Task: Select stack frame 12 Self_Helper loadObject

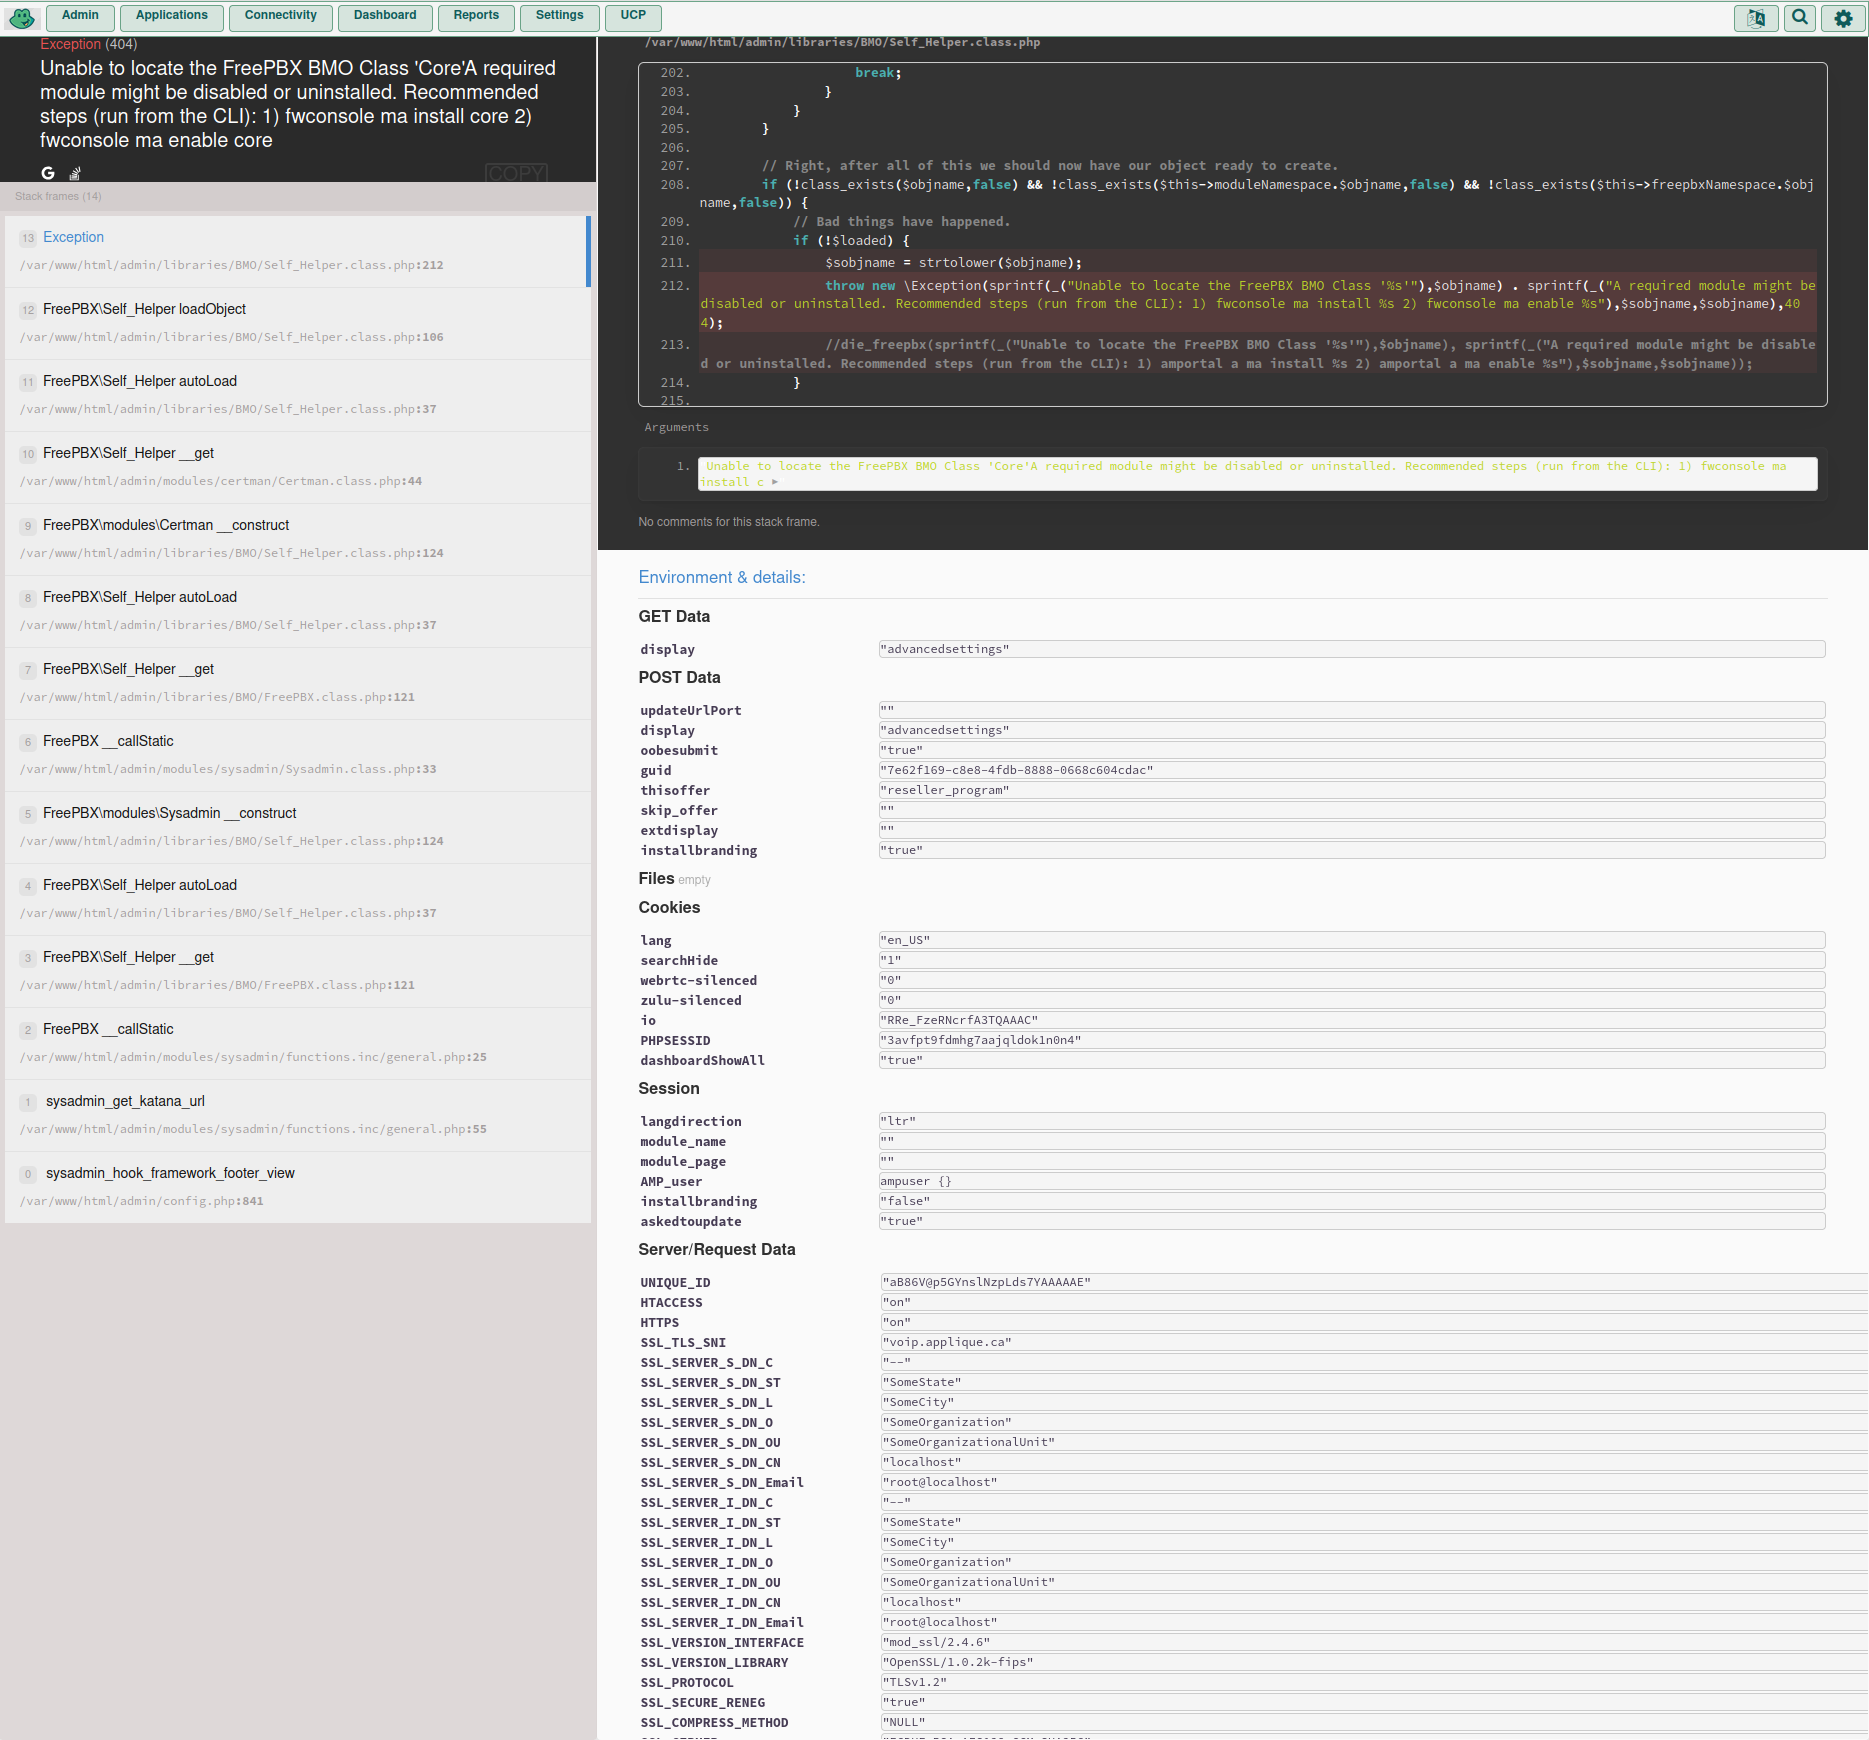Action: click(x=298, y=323)
